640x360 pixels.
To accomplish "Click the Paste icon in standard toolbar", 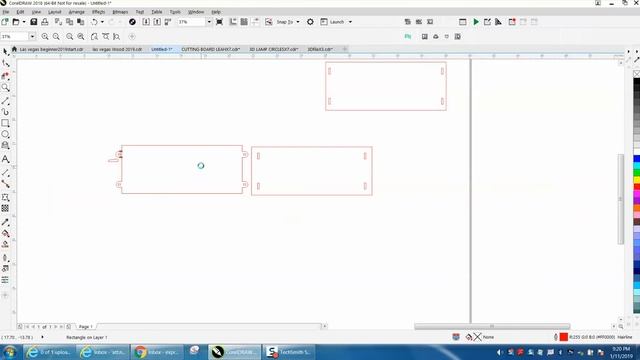I will click(80, 22).
